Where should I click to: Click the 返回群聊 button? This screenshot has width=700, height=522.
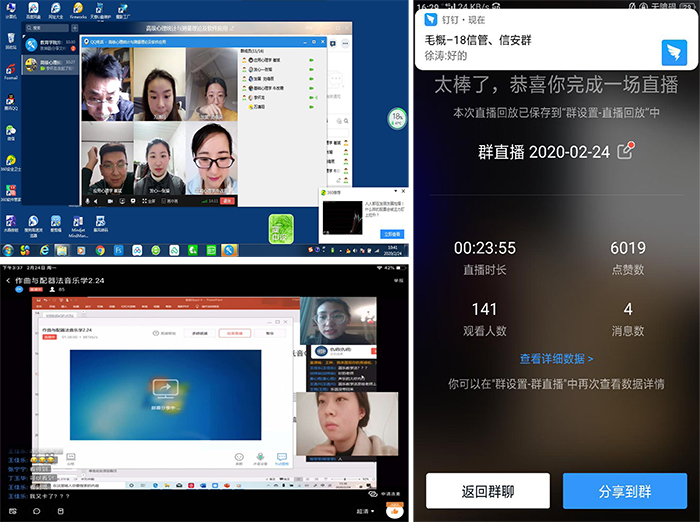[x=488, y=491]
